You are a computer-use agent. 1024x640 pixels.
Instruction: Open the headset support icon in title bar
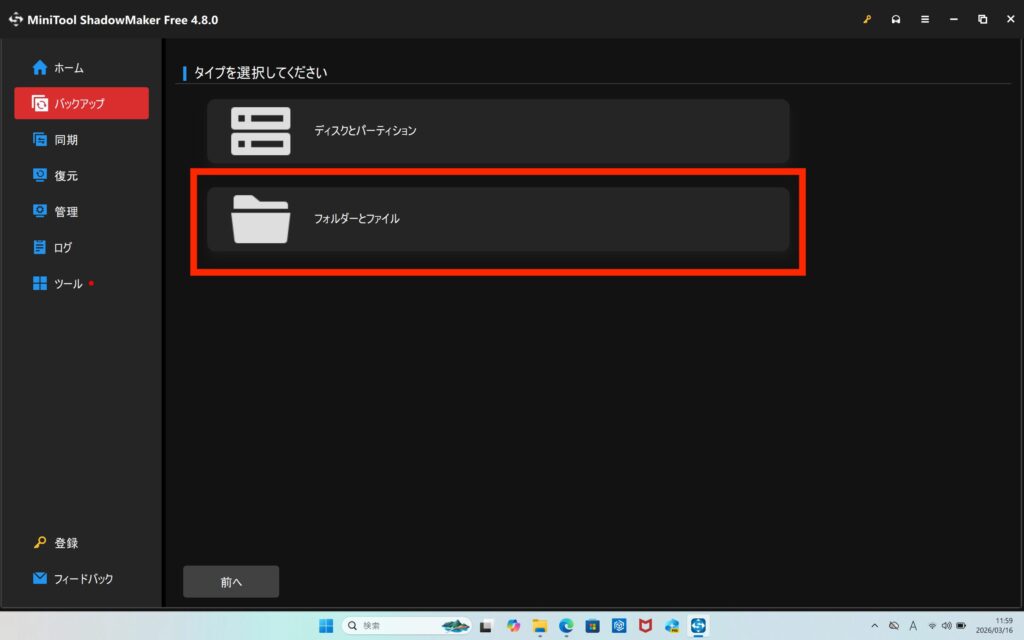[x=896, y=19]
